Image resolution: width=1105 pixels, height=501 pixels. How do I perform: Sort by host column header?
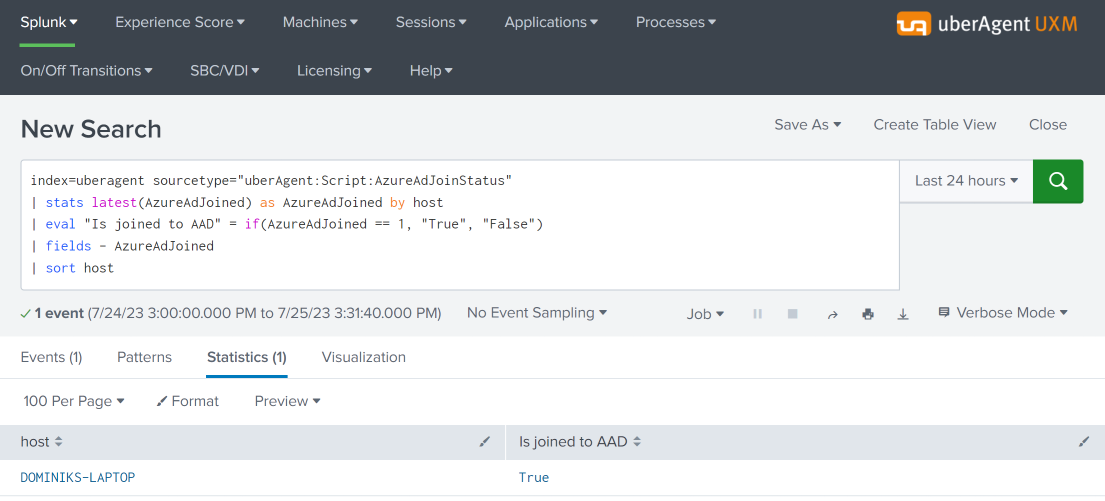(42, 441)
